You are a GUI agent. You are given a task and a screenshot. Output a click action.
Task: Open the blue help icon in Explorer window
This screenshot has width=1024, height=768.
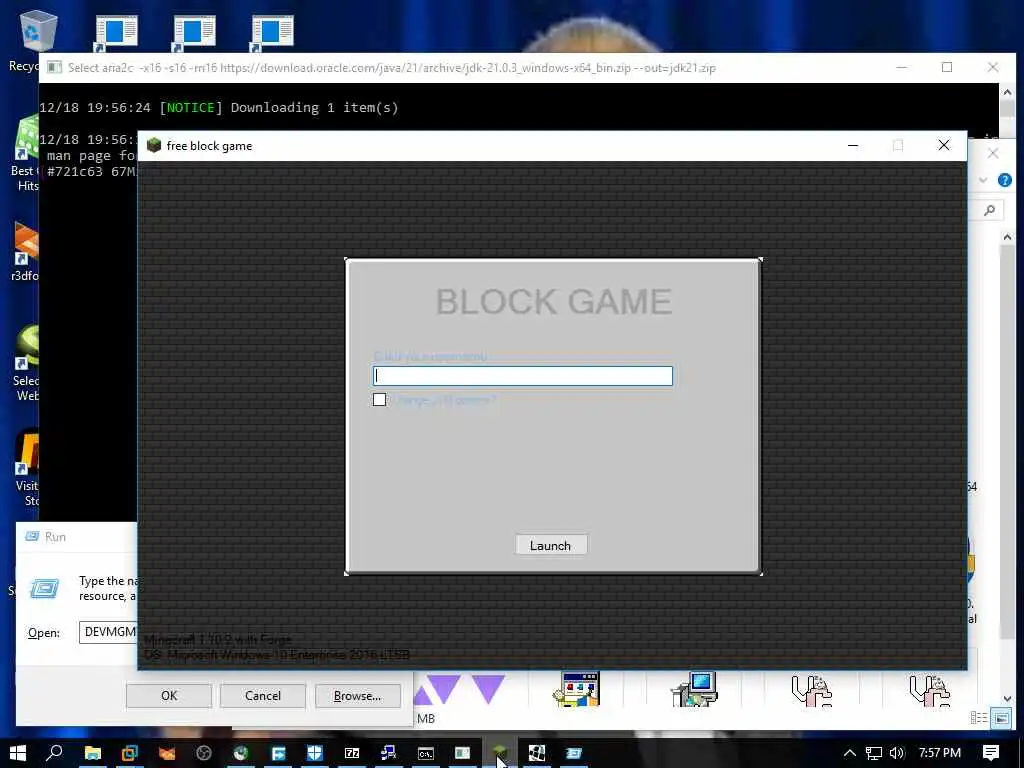pos(1004,180)
